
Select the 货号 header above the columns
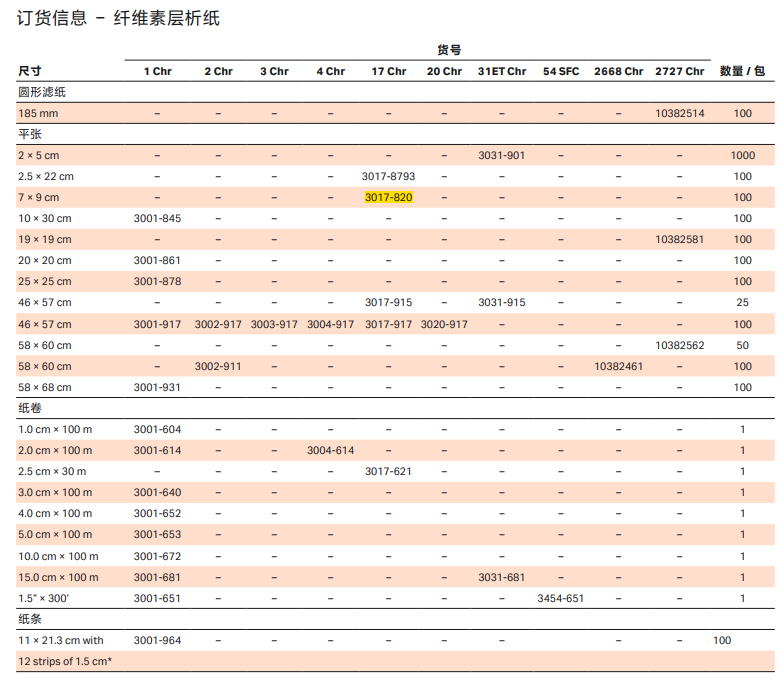tap(448, 50)
